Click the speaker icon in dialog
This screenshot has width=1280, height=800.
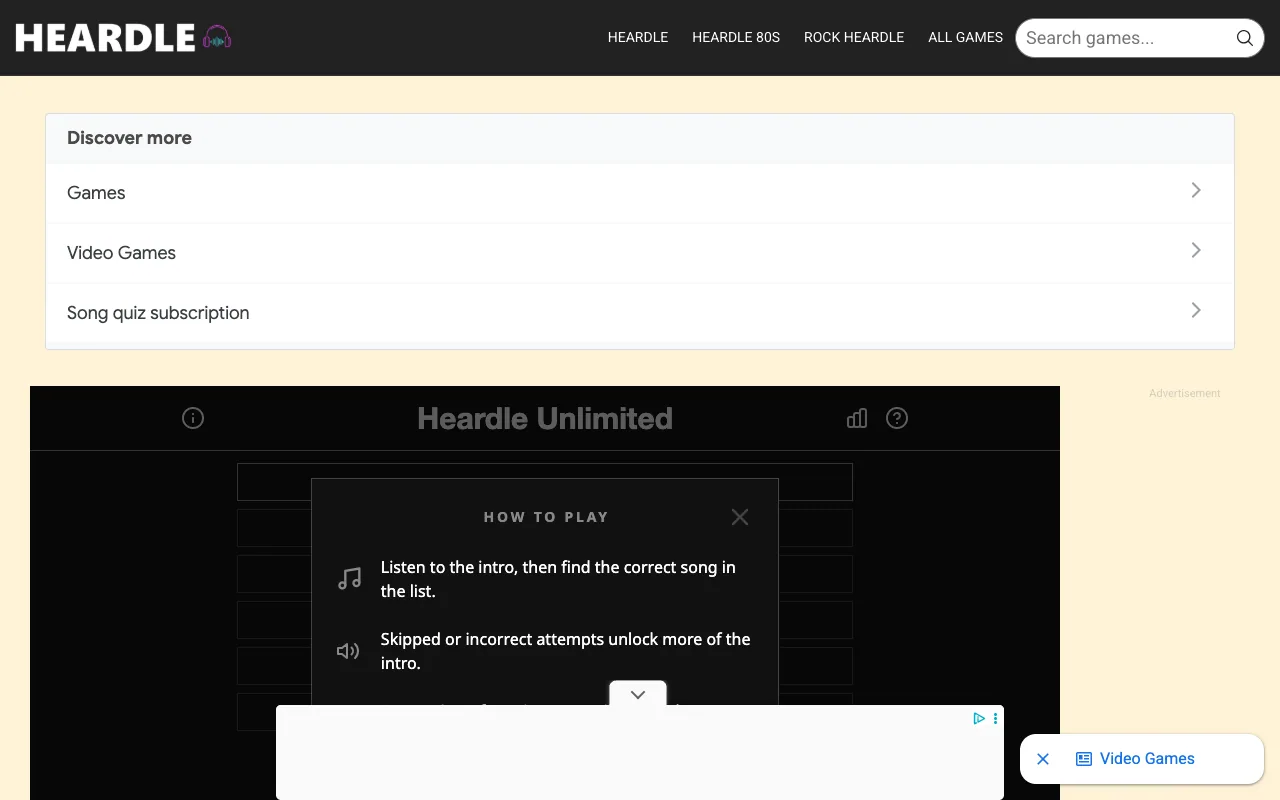click(x=348, y=651)
